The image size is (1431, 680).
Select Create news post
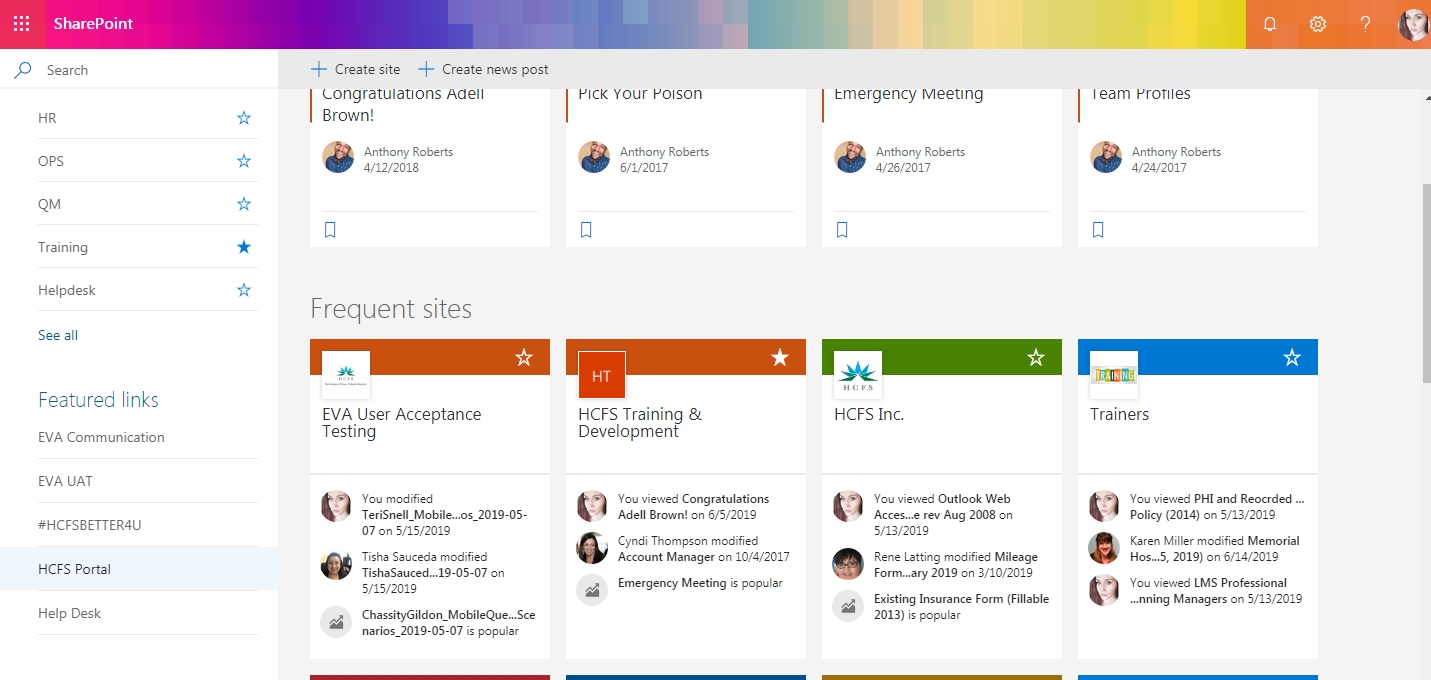point(484,69)
